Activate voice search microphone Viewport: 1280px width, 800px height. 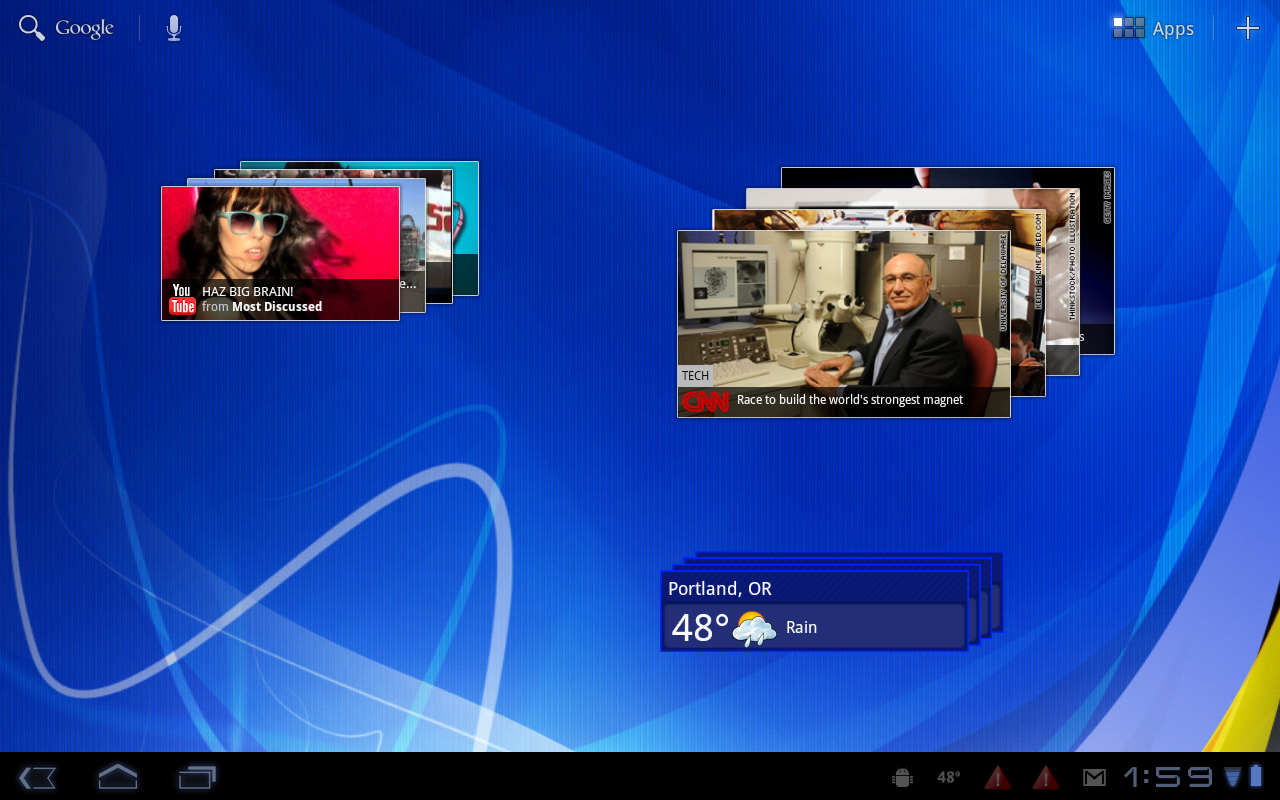[174, 28]
